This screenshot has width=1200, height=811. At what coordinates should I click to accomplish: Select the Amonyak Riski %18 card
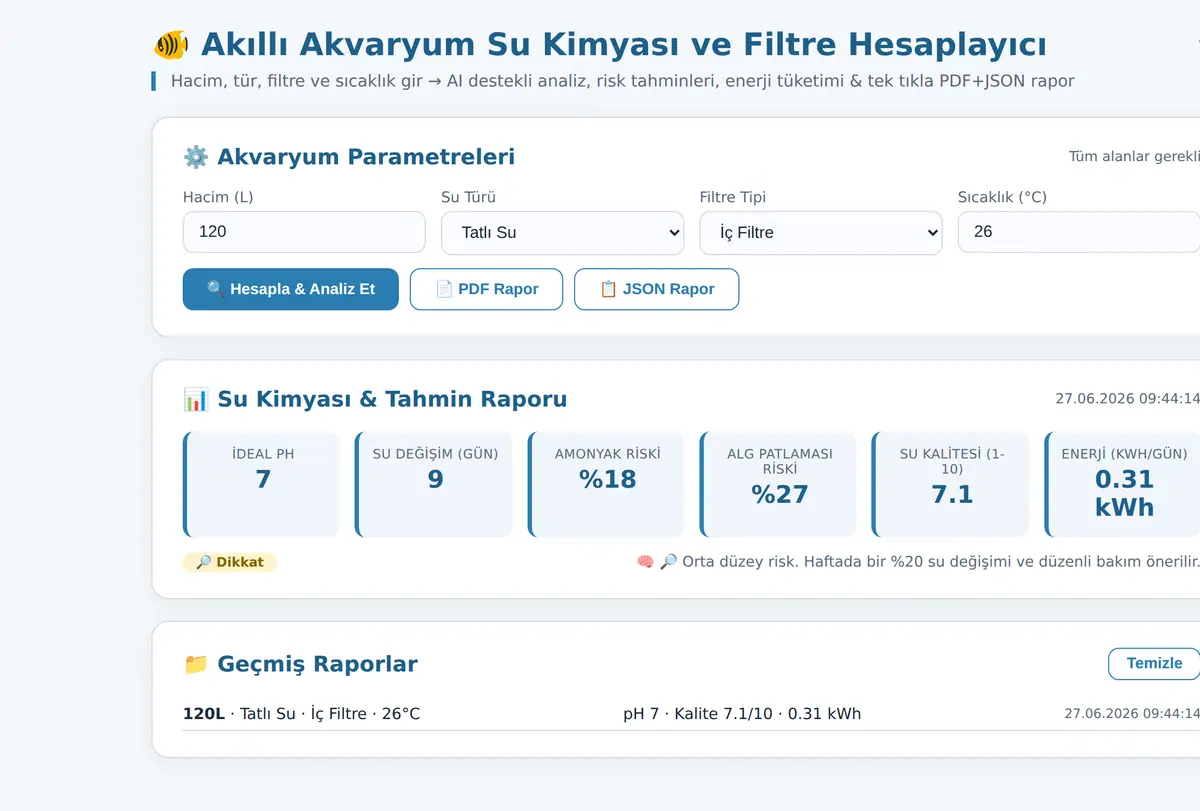pos(606,484)
